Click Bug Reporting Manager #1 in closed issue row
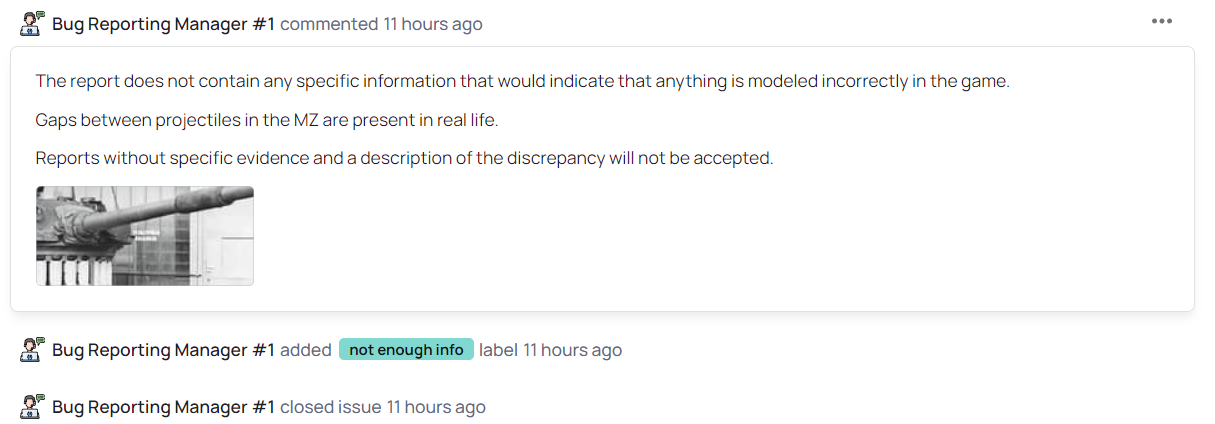 pos(163,407)
